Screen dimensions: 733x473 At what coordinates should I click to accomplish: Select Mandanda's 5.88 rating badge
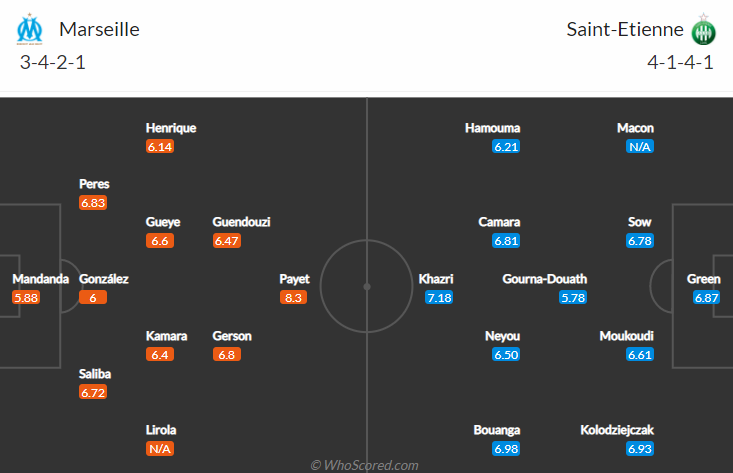(26, 297)
